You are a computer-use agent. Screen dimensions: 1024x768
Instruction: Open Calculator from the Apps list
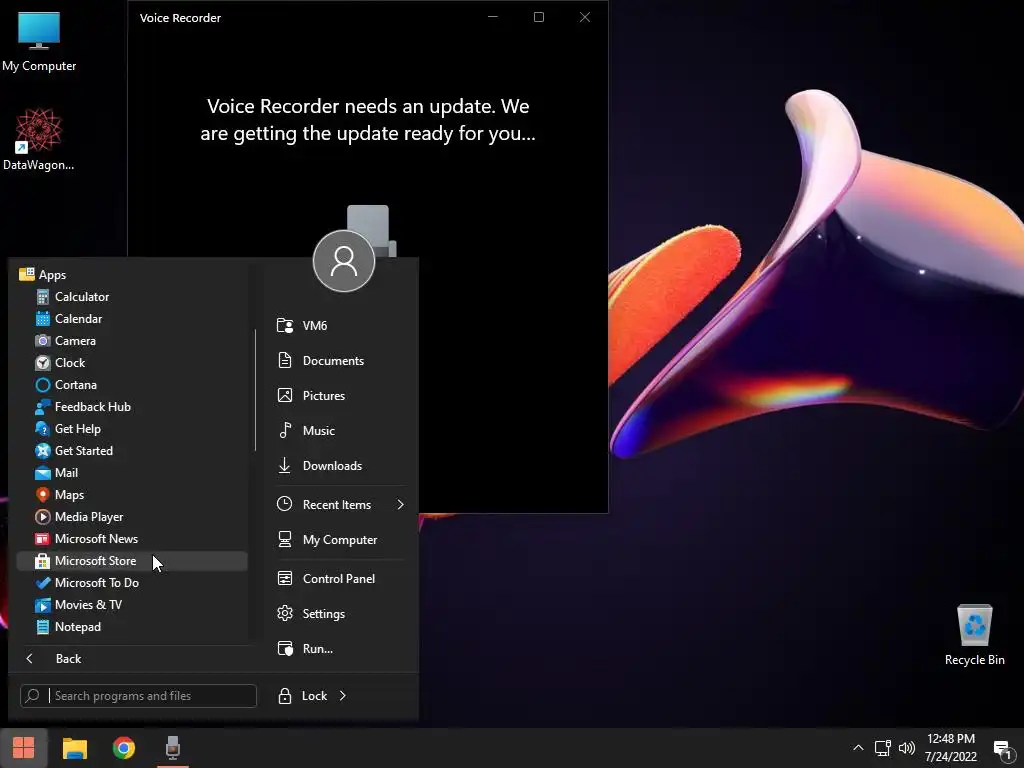point(132,296)
